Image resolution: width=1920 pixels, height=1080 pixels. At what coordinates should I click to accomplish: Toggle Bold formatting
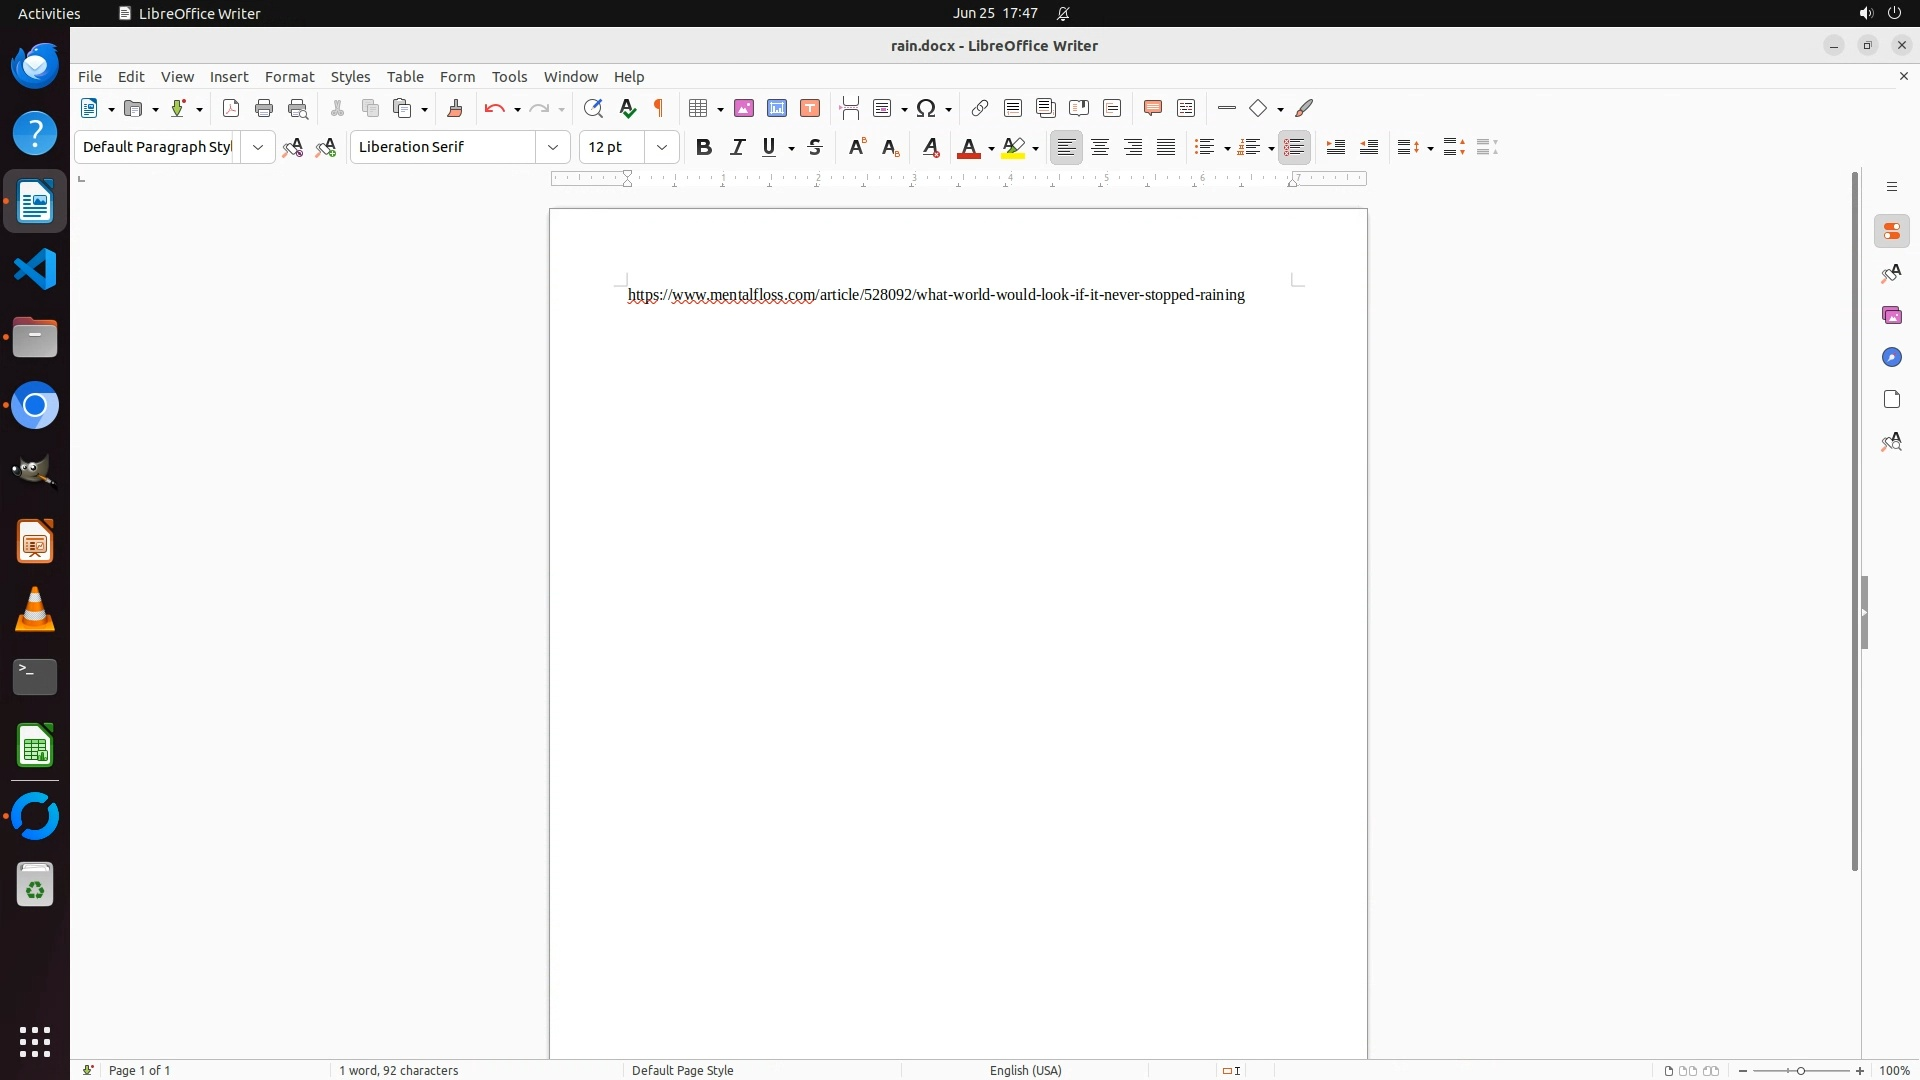pyautogui.click(x=704, y=148)
